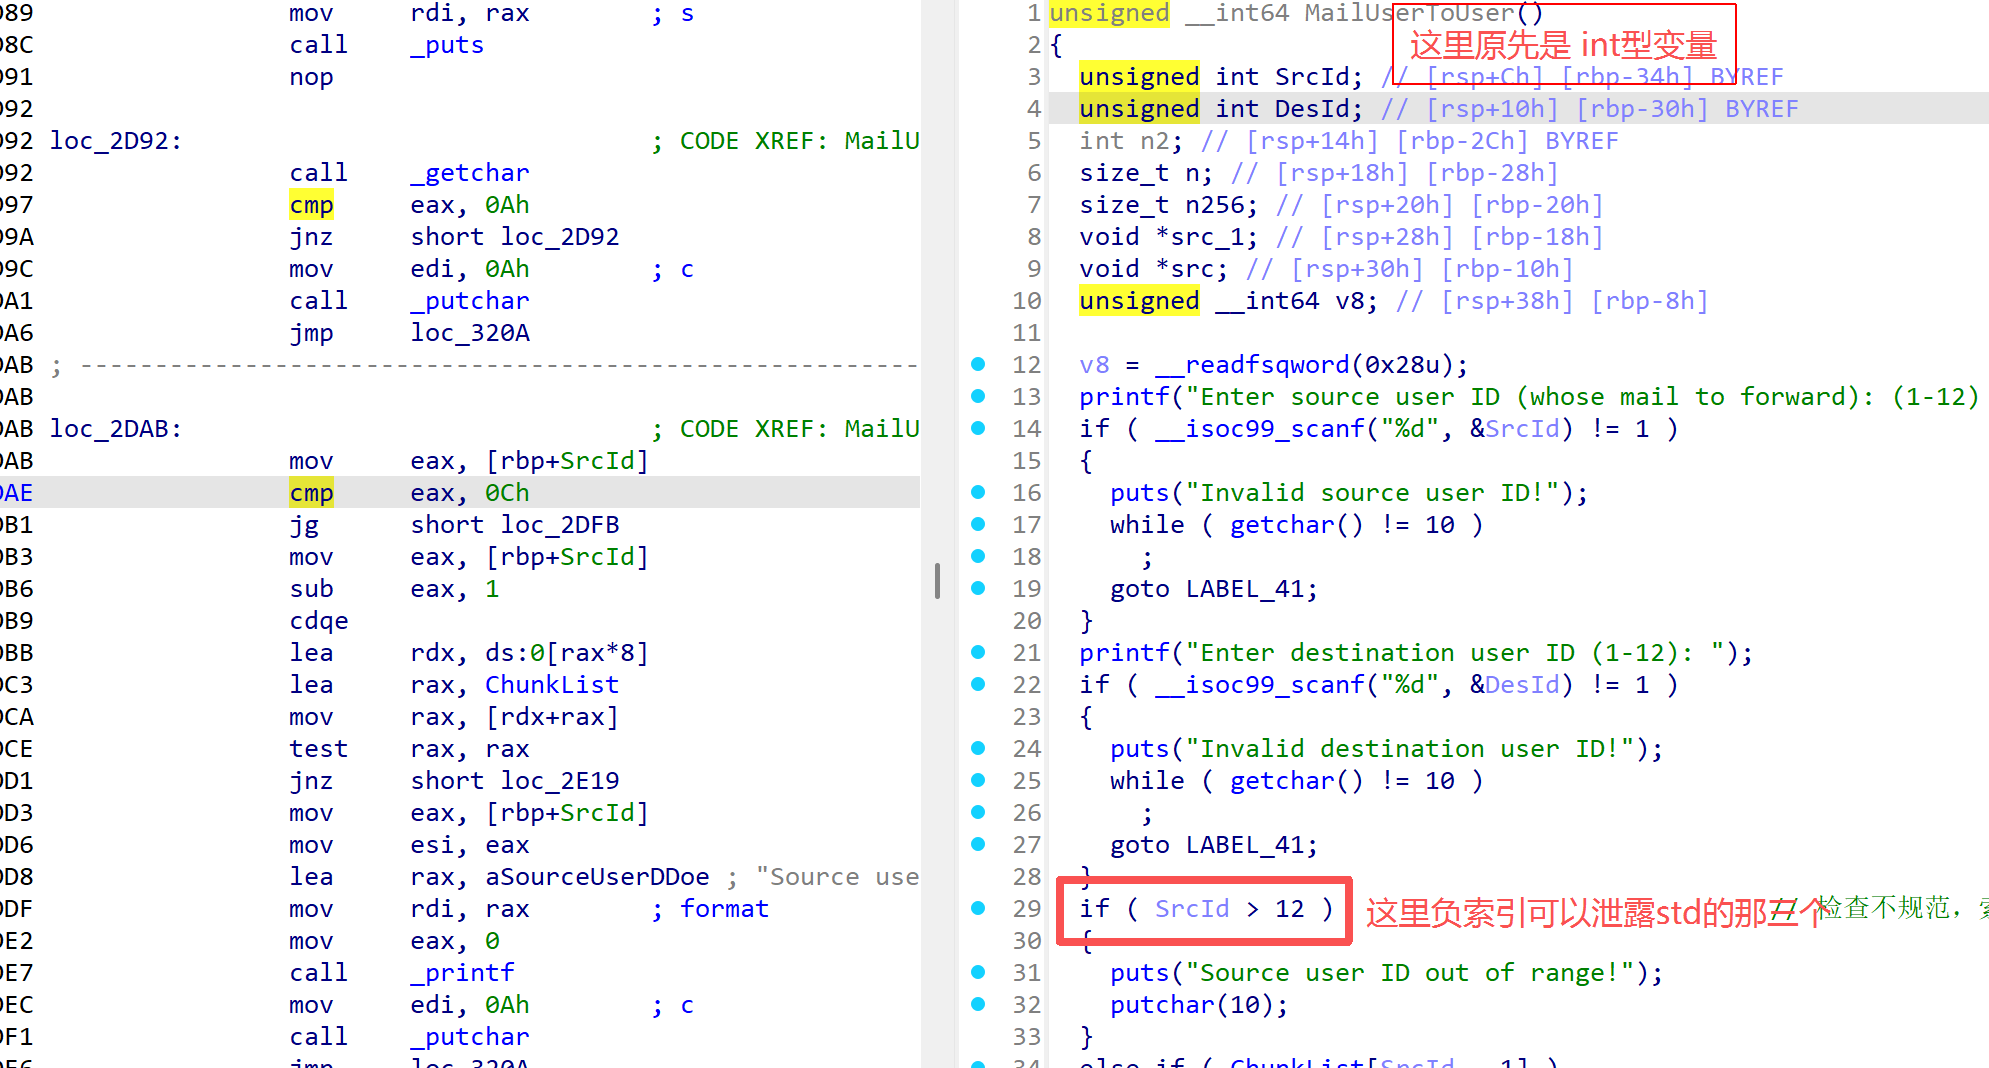Select highlighted cmp instruction comparing eax, 0Ch
The image size is (1989, 1068).
pos(311,493)
